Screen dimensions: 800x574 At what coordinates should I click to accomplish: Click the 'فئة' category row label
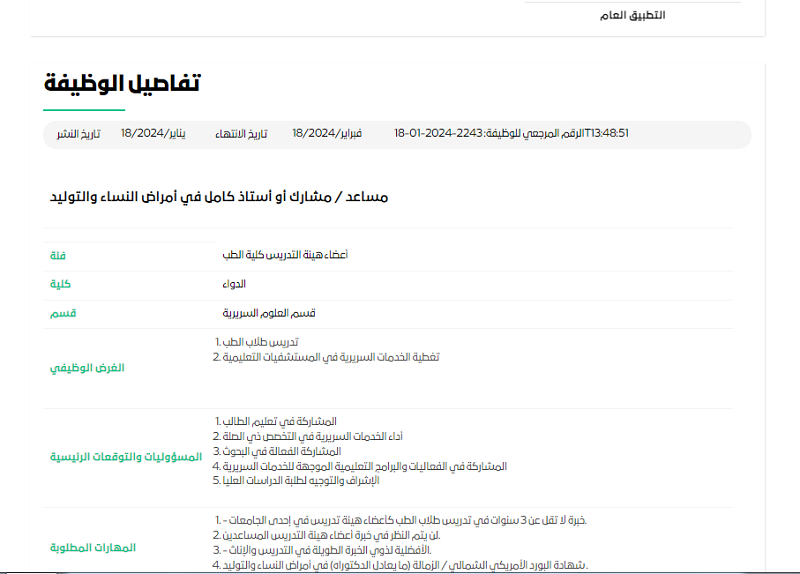58,256
